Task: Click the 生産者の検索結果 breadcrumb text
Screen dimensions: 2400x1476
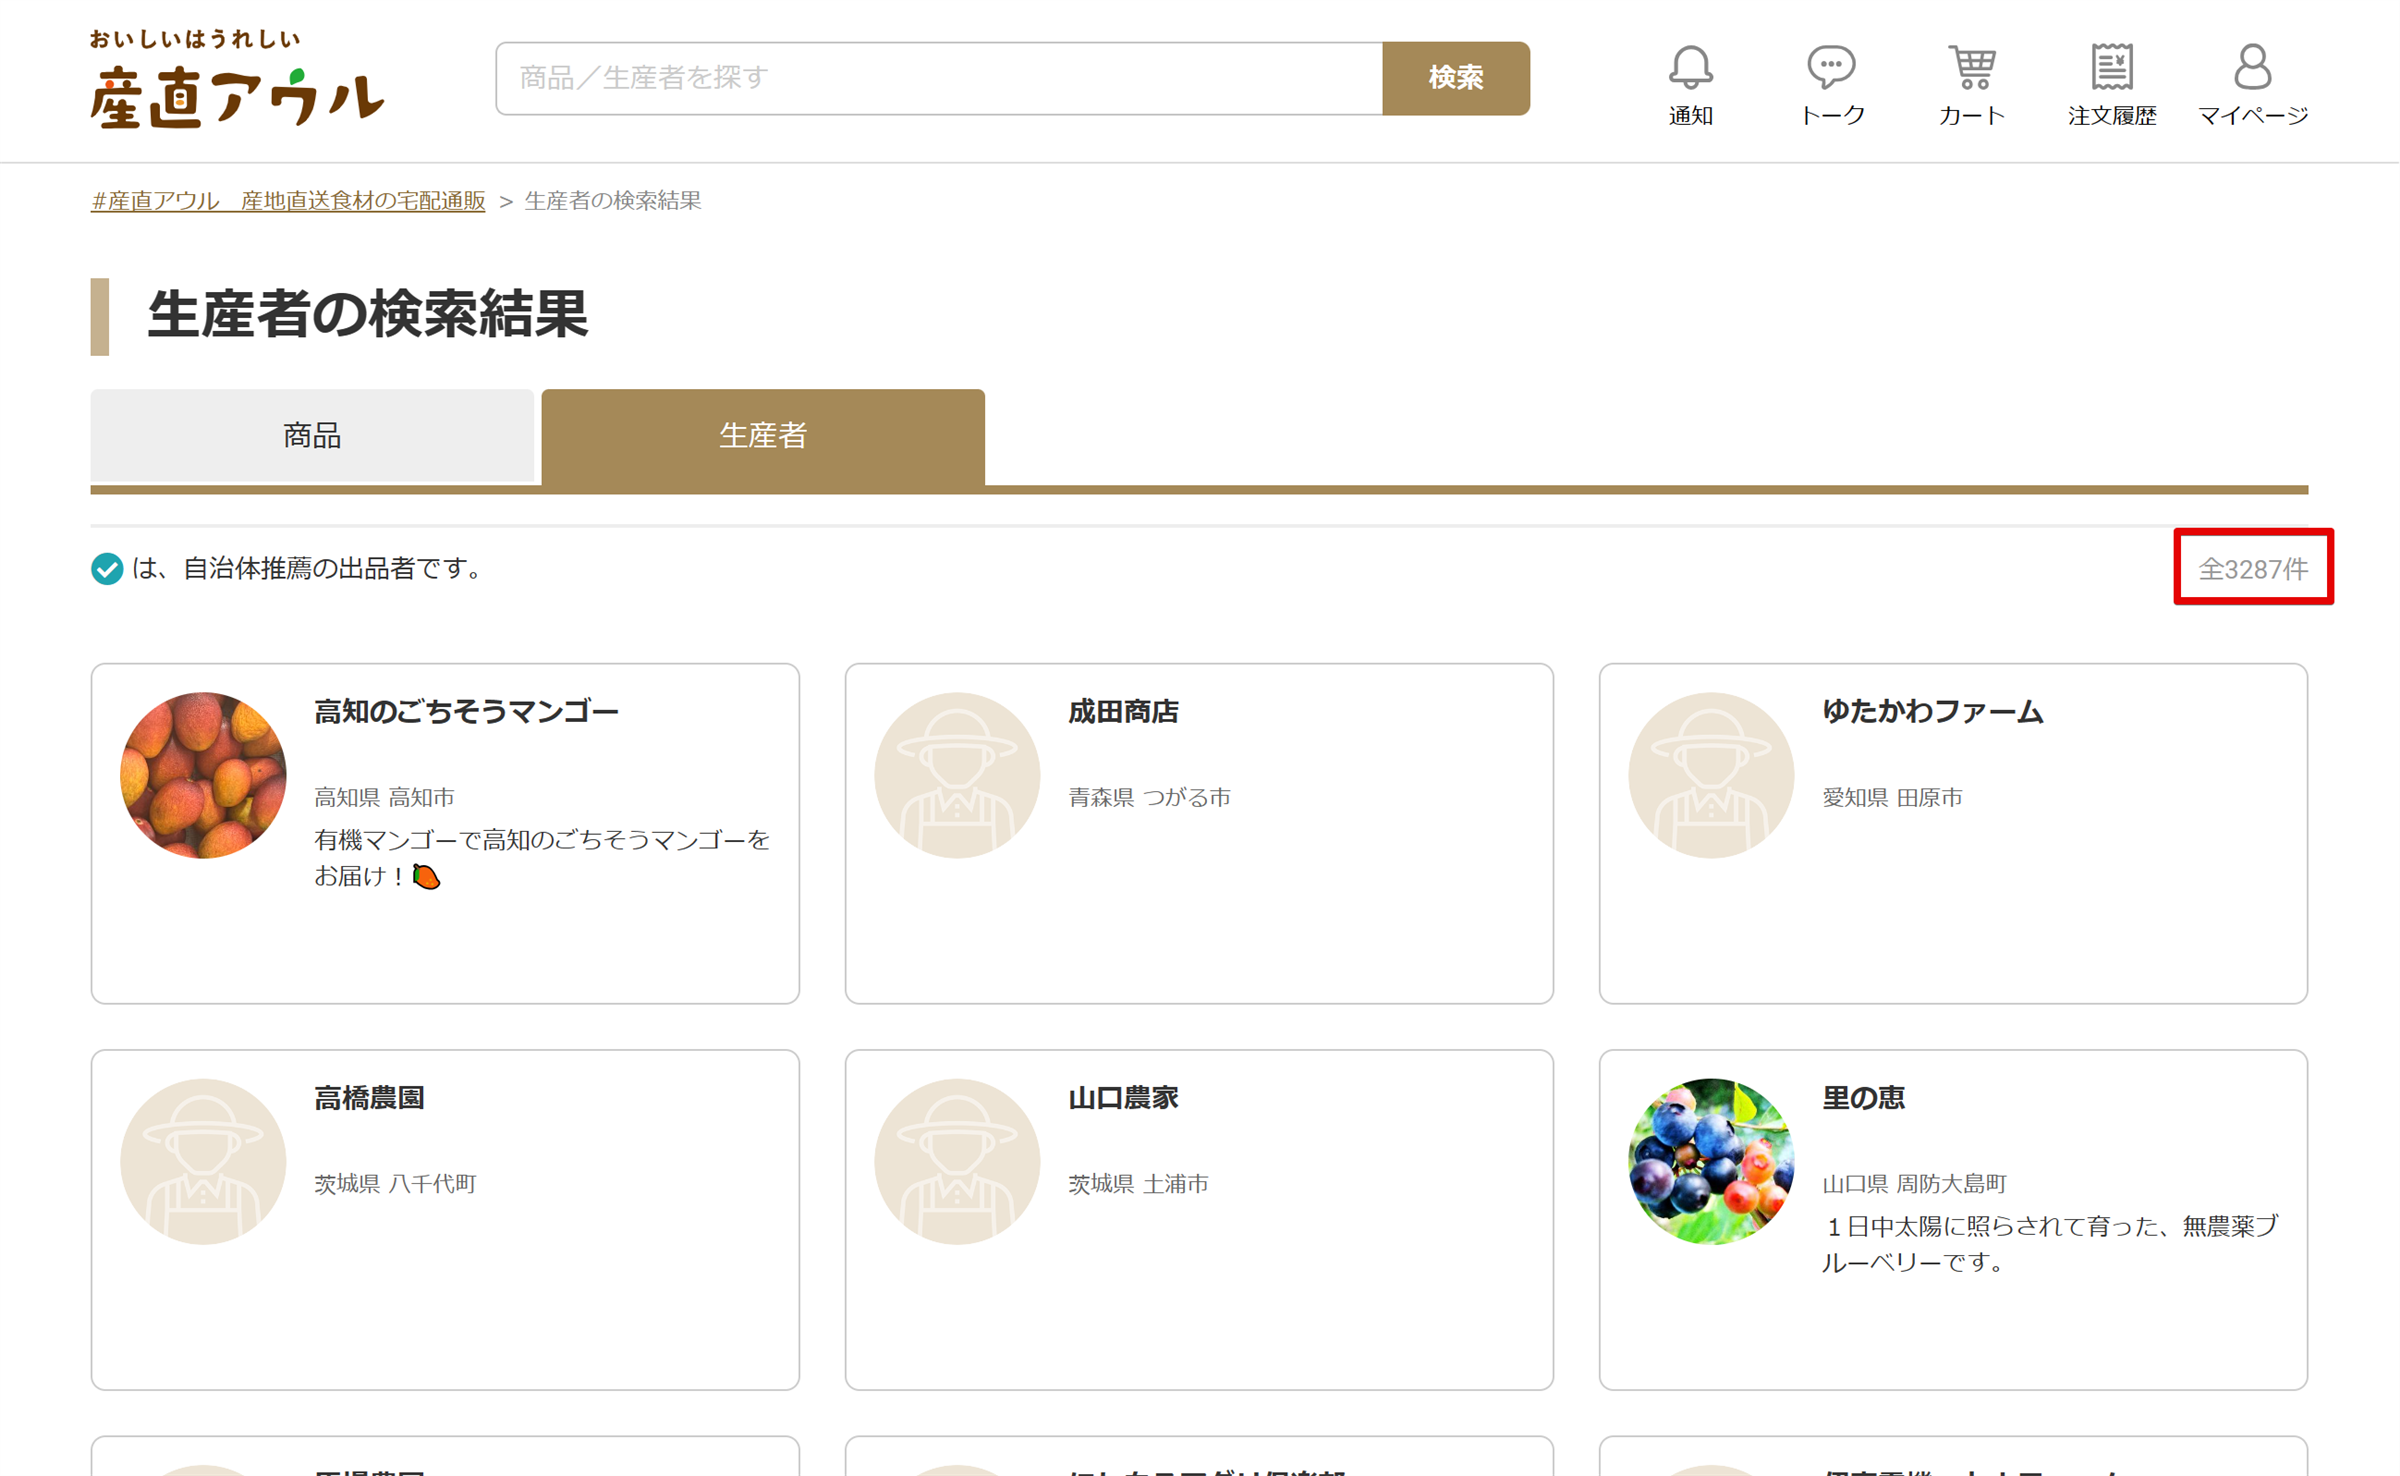Action: coord(613,201)
